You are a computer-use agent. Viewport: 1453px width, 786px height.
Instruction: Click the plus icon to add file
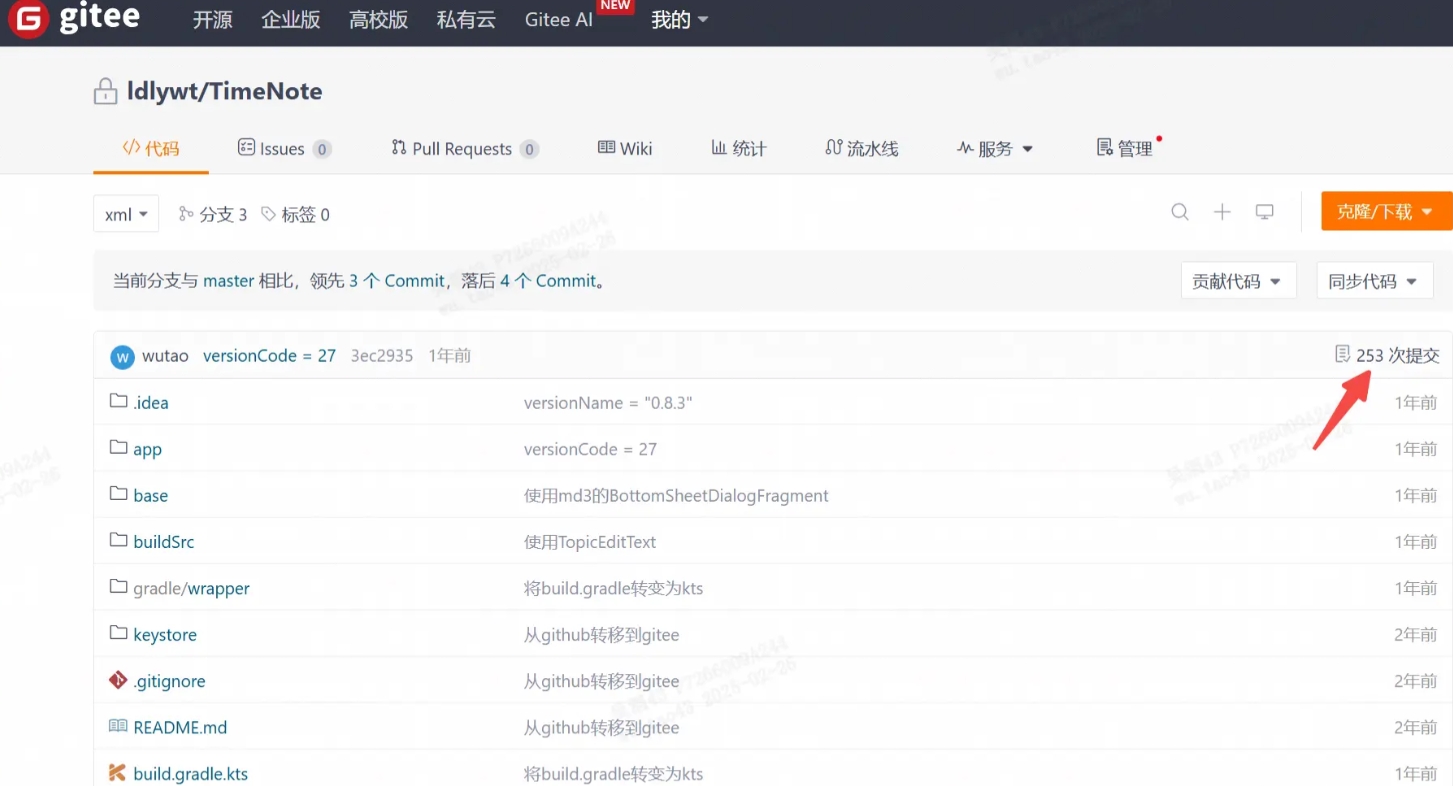pos(1222,212)
